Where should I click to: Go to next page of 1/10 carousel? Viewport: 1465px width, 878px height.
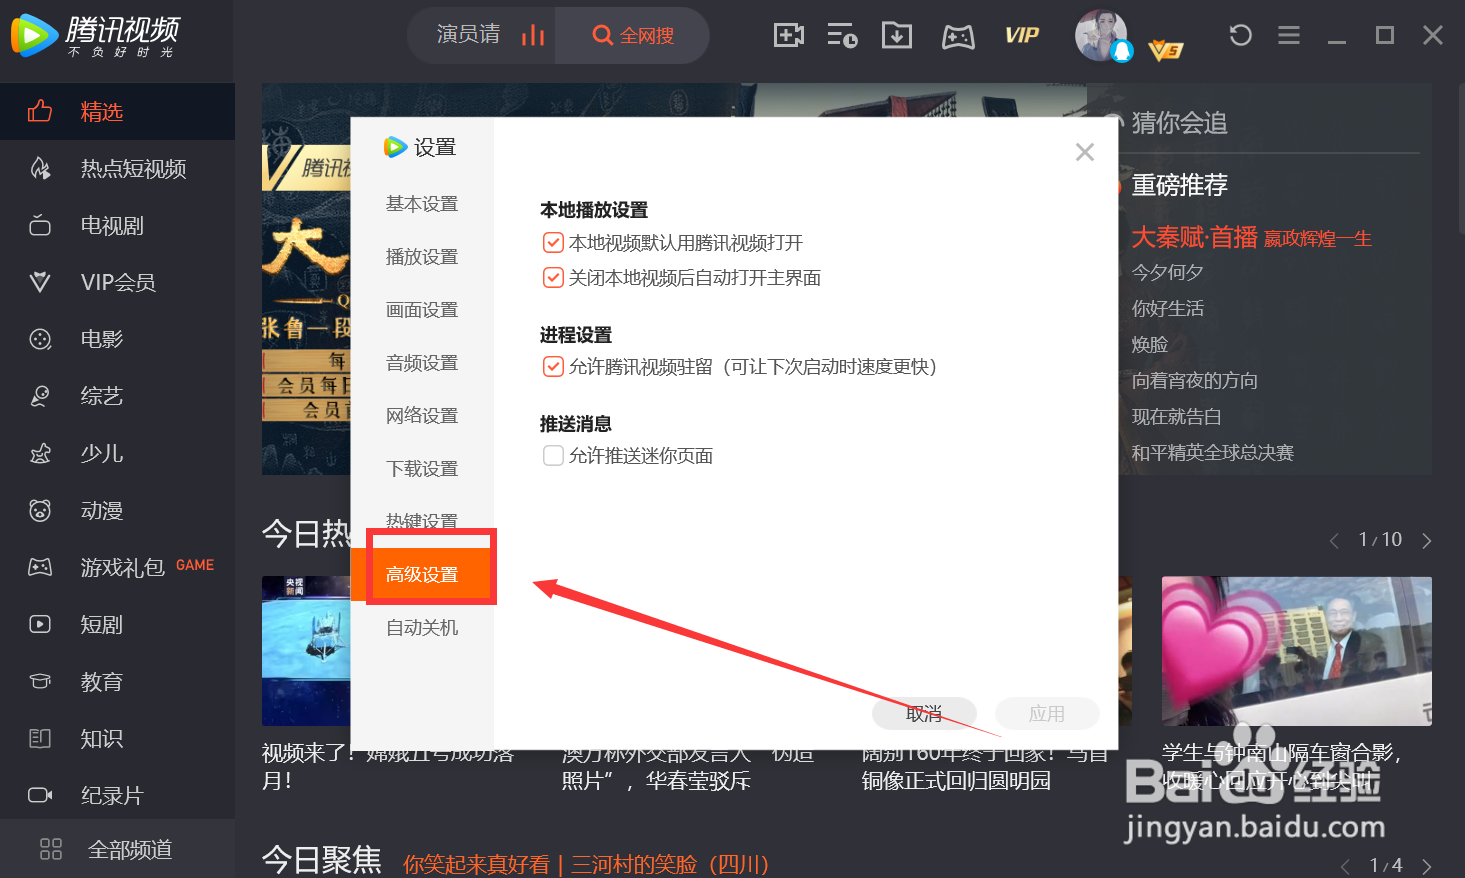pyautogui.click(x=1426, y=540)
